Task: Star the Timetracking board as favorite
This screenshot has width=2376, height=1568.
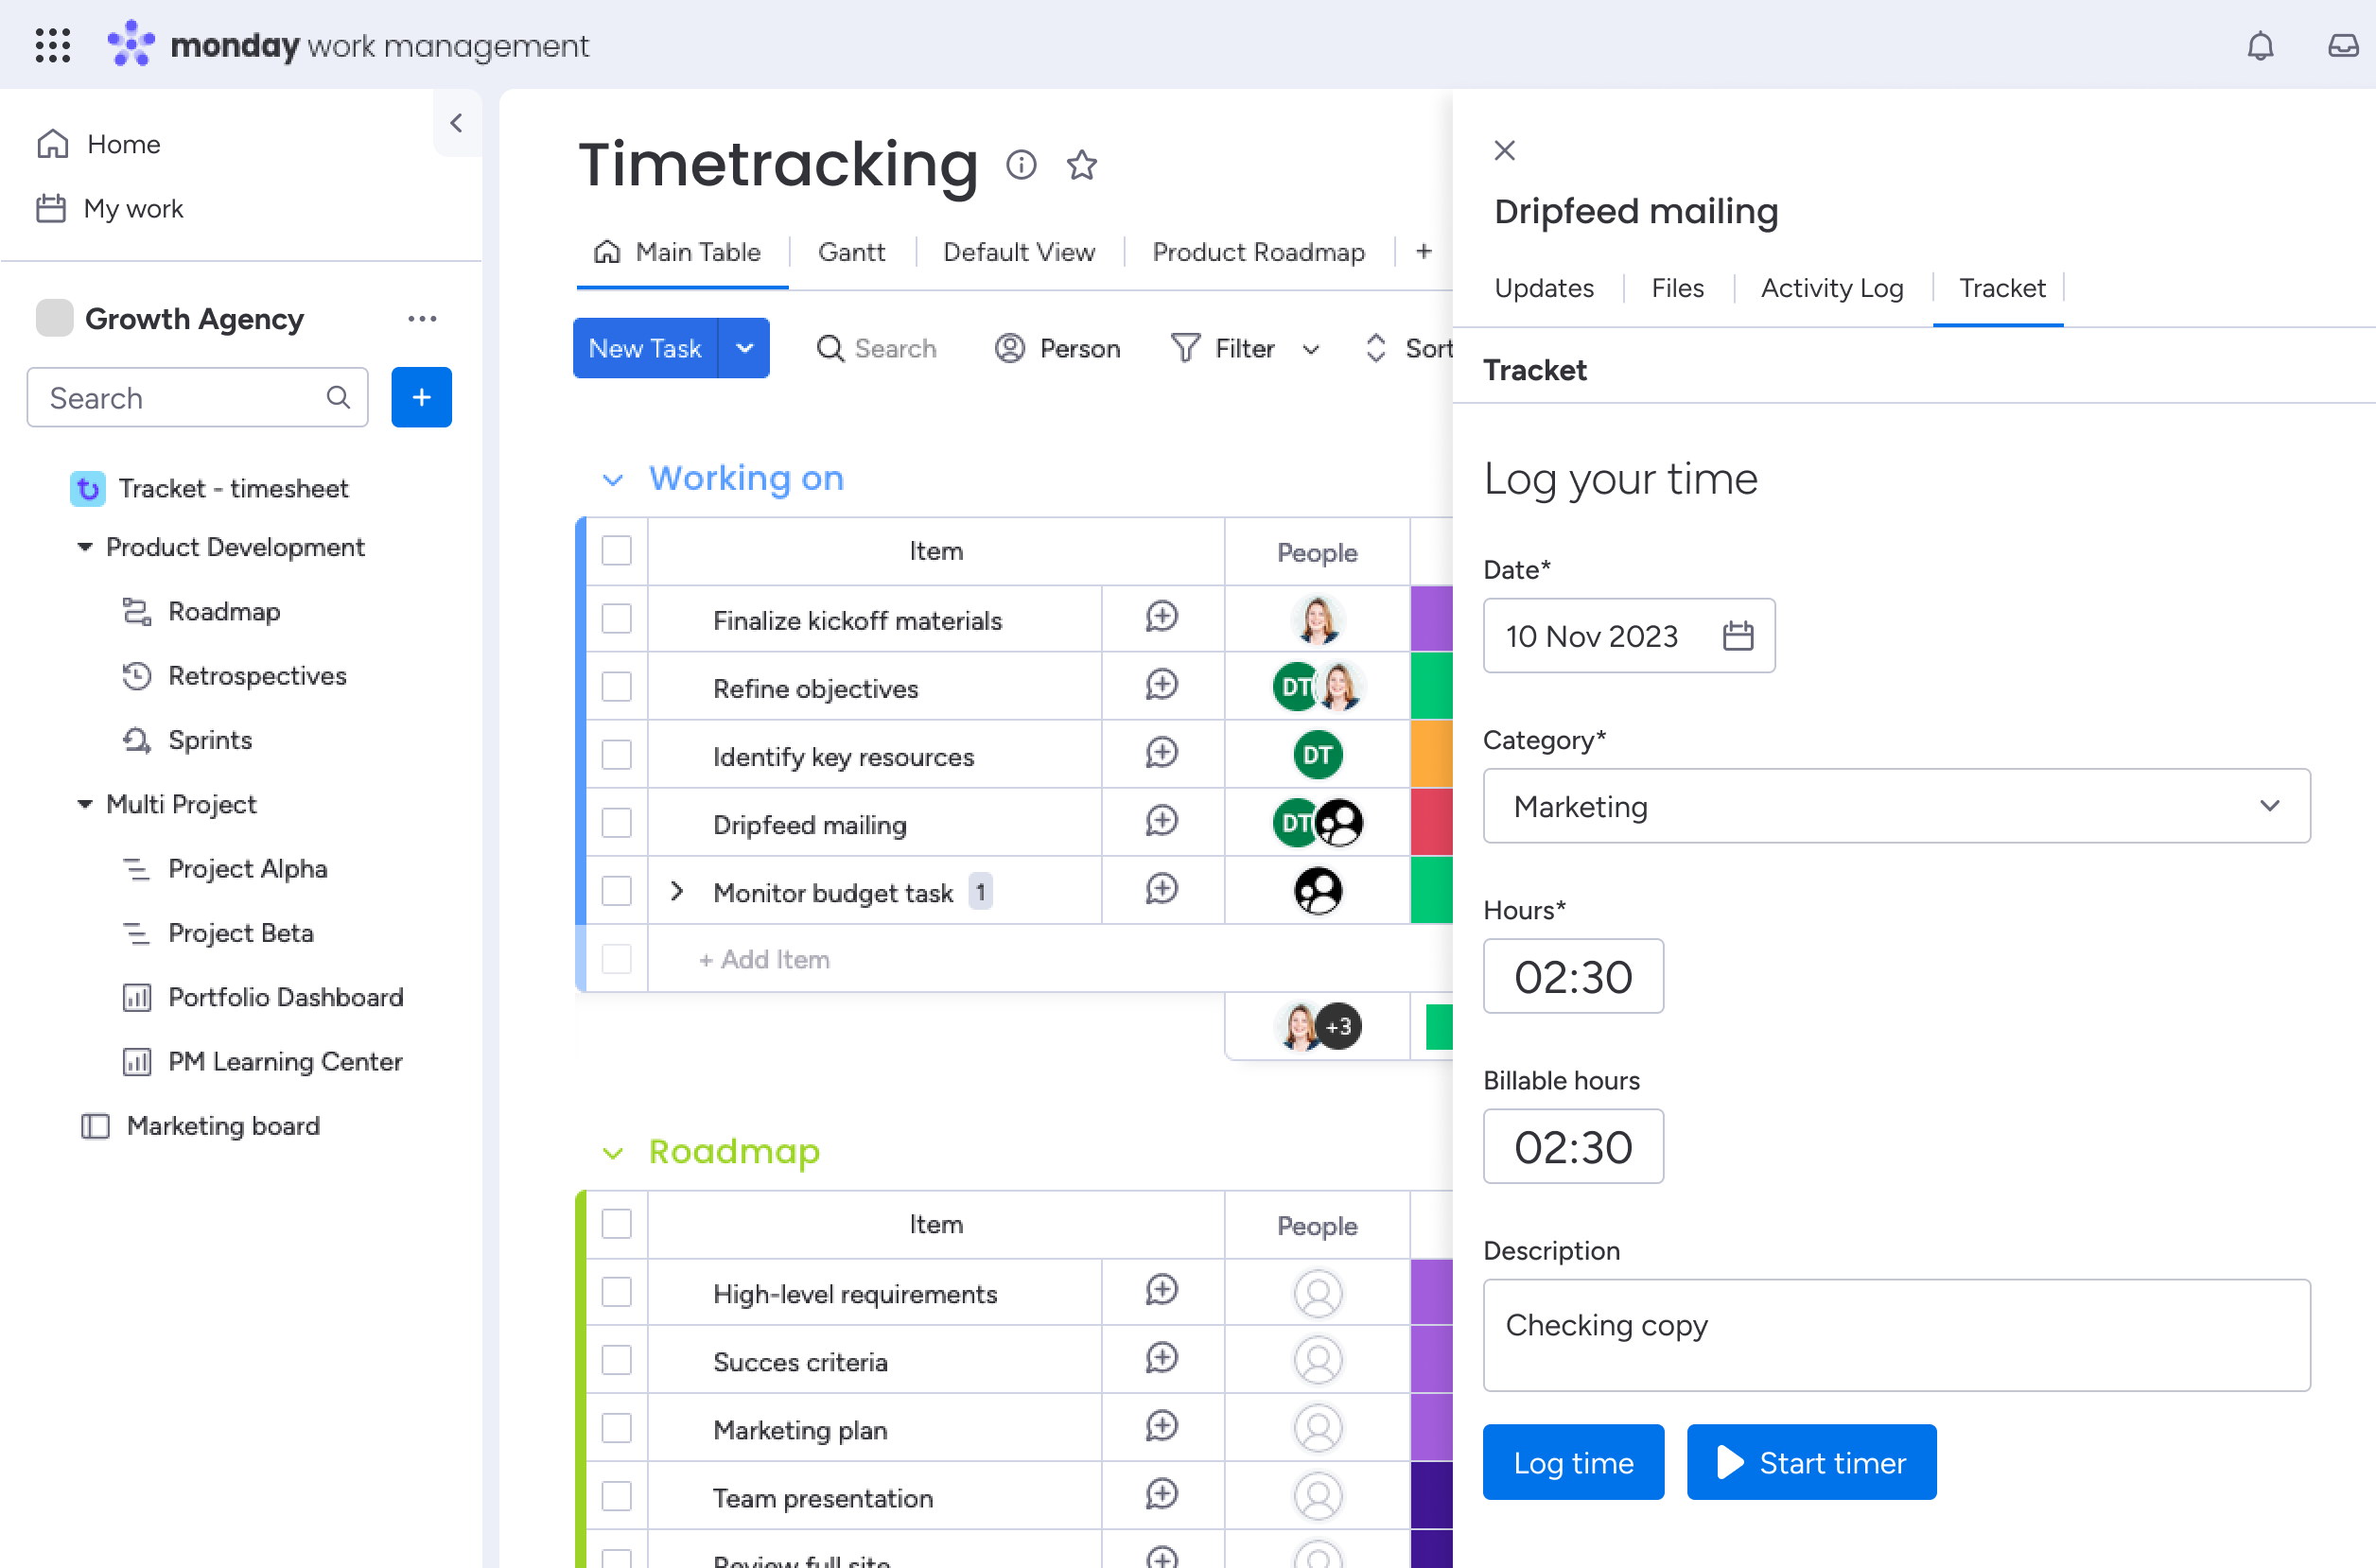Action: [1083, 165]
